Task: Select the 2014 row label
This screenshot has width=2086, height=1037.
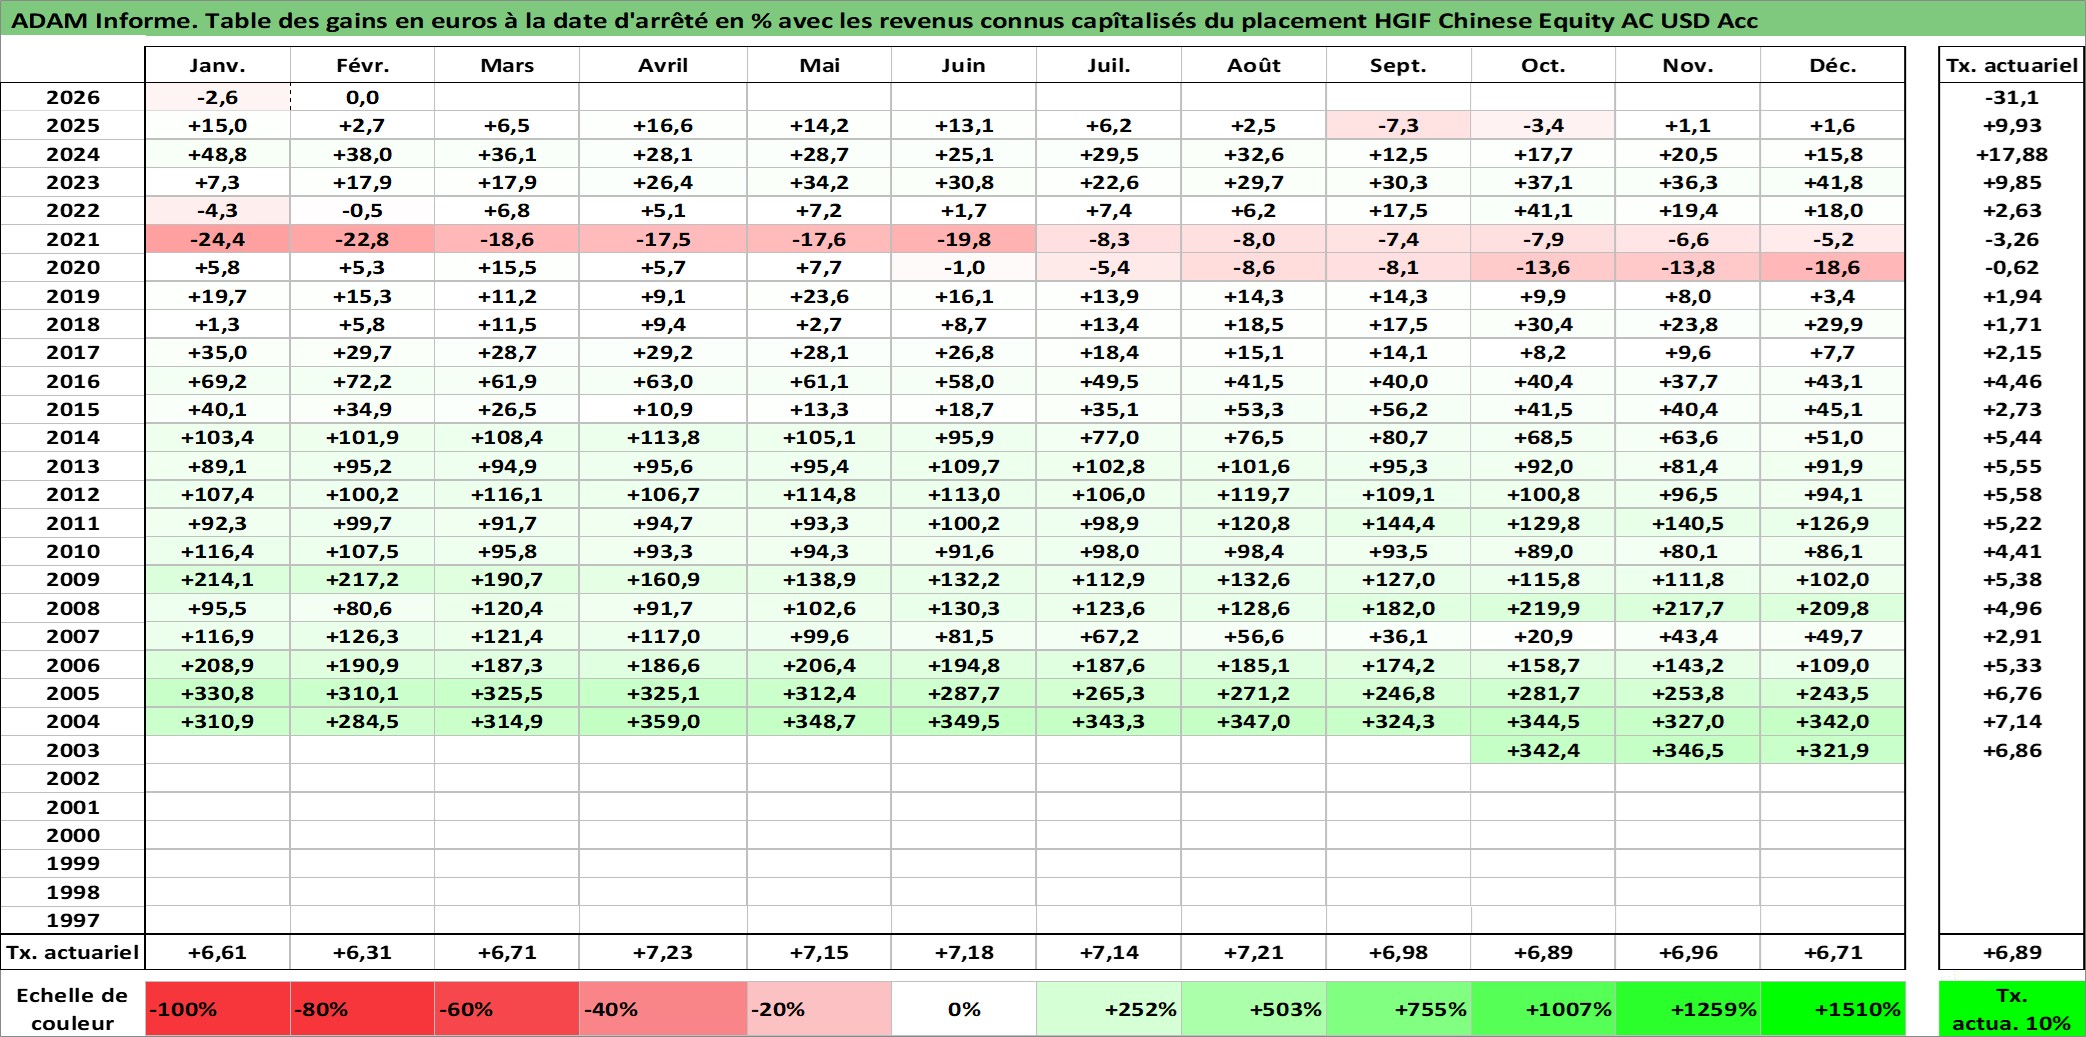Action: click(x=73, y=437)
